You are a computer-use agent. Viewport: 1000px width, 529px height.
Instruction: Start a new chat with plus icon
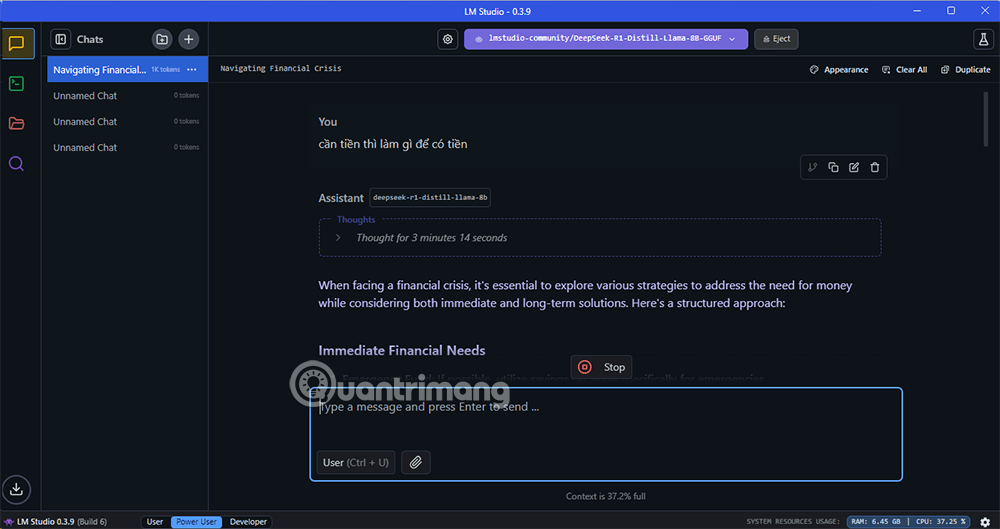point(189,40)
